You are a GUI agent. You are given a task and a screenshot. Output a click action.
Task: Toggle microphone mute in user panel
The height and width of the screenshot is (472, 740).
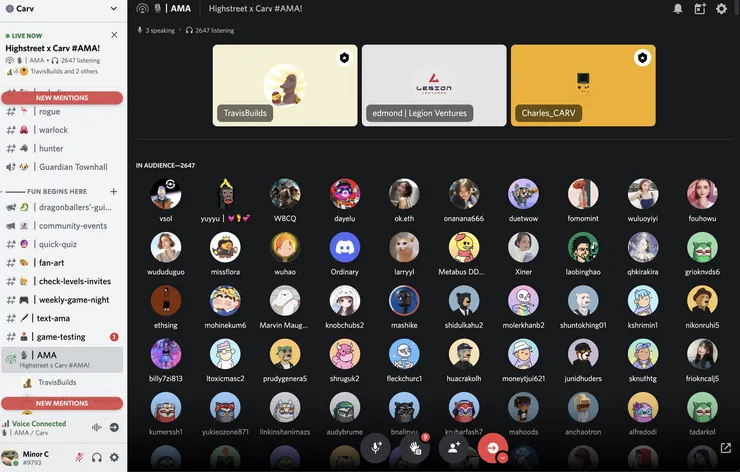point(79,457)
